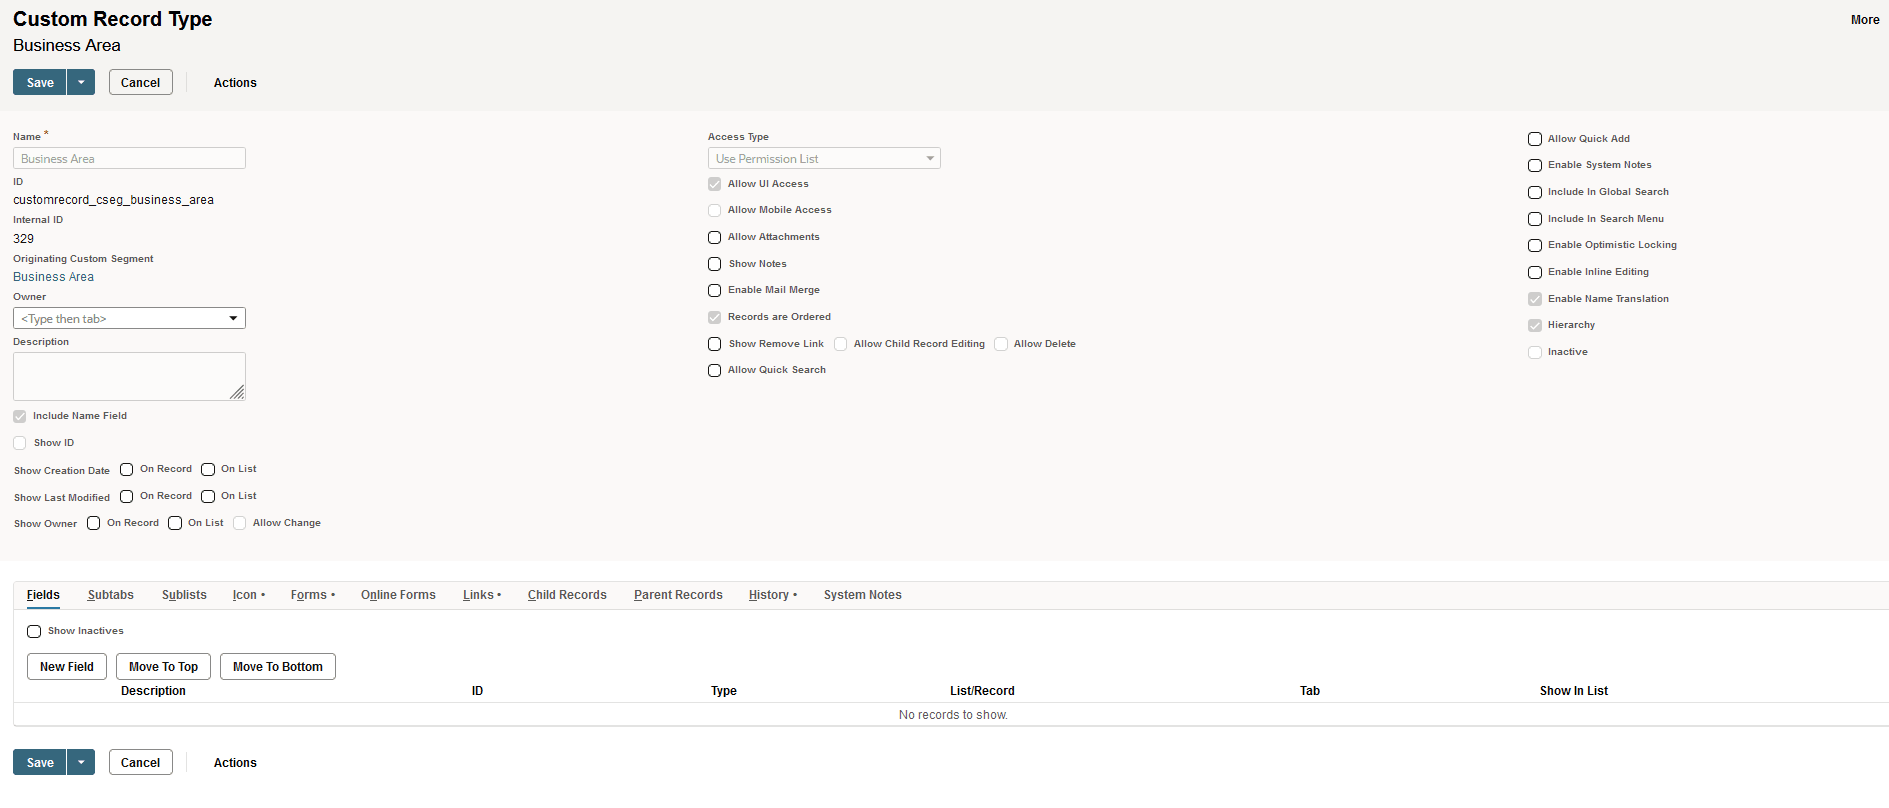Toggle the Show Inactives checkbox
Screen dimensions: 1889x808
point(34,631)
